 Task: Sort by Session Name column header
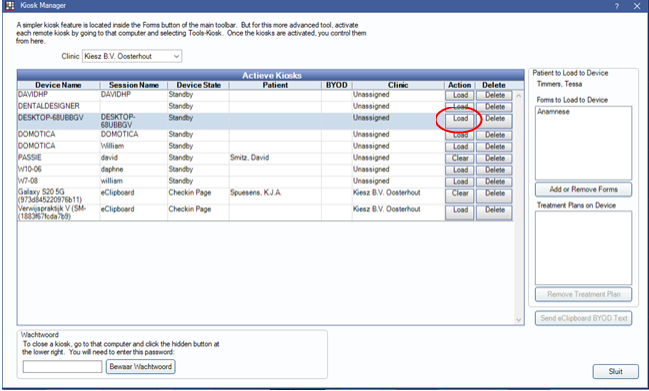pos(134,85)
